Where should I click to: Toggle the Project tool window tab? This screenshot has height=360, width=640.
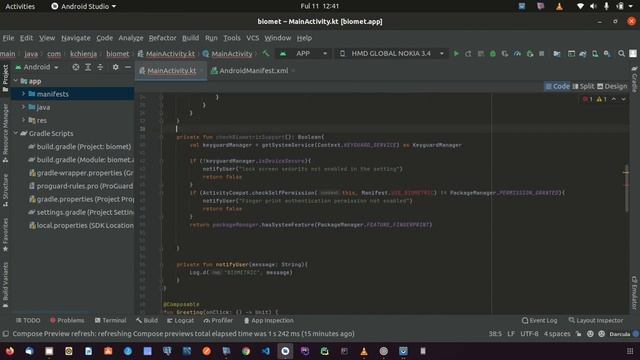click(5, 78)
